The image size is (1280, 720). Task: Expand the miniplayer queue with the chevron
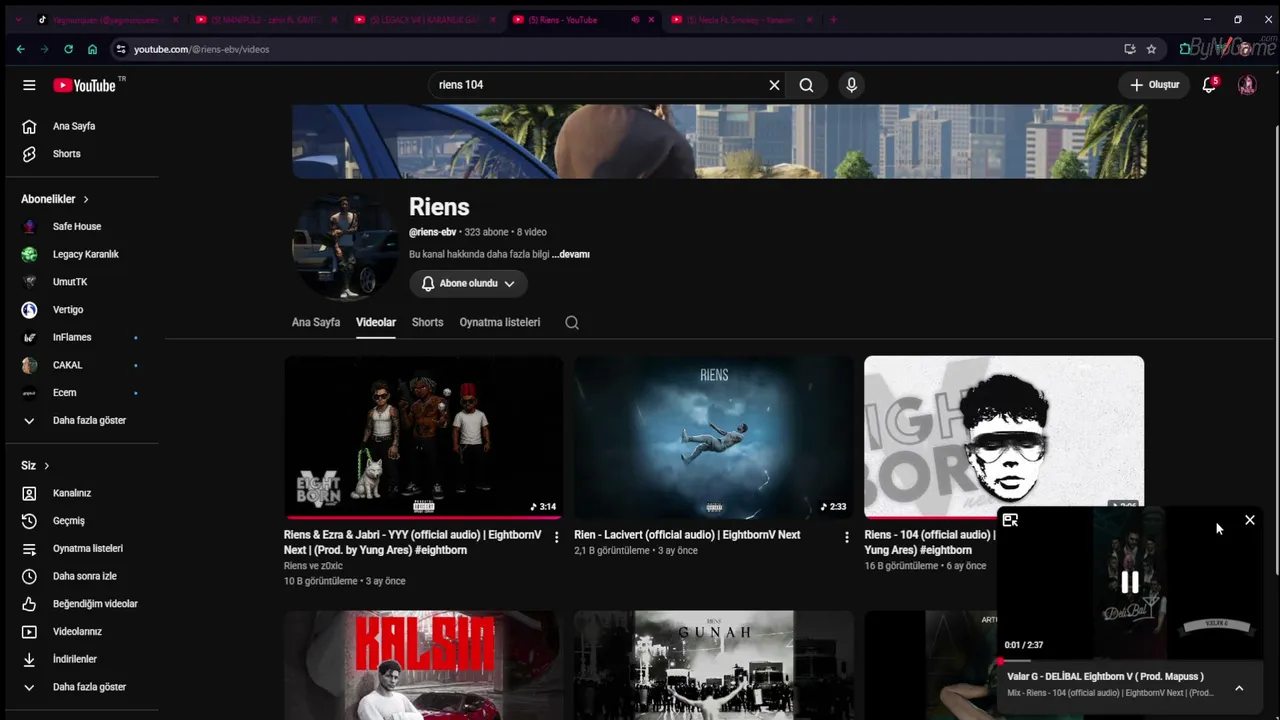[1239, 688]
